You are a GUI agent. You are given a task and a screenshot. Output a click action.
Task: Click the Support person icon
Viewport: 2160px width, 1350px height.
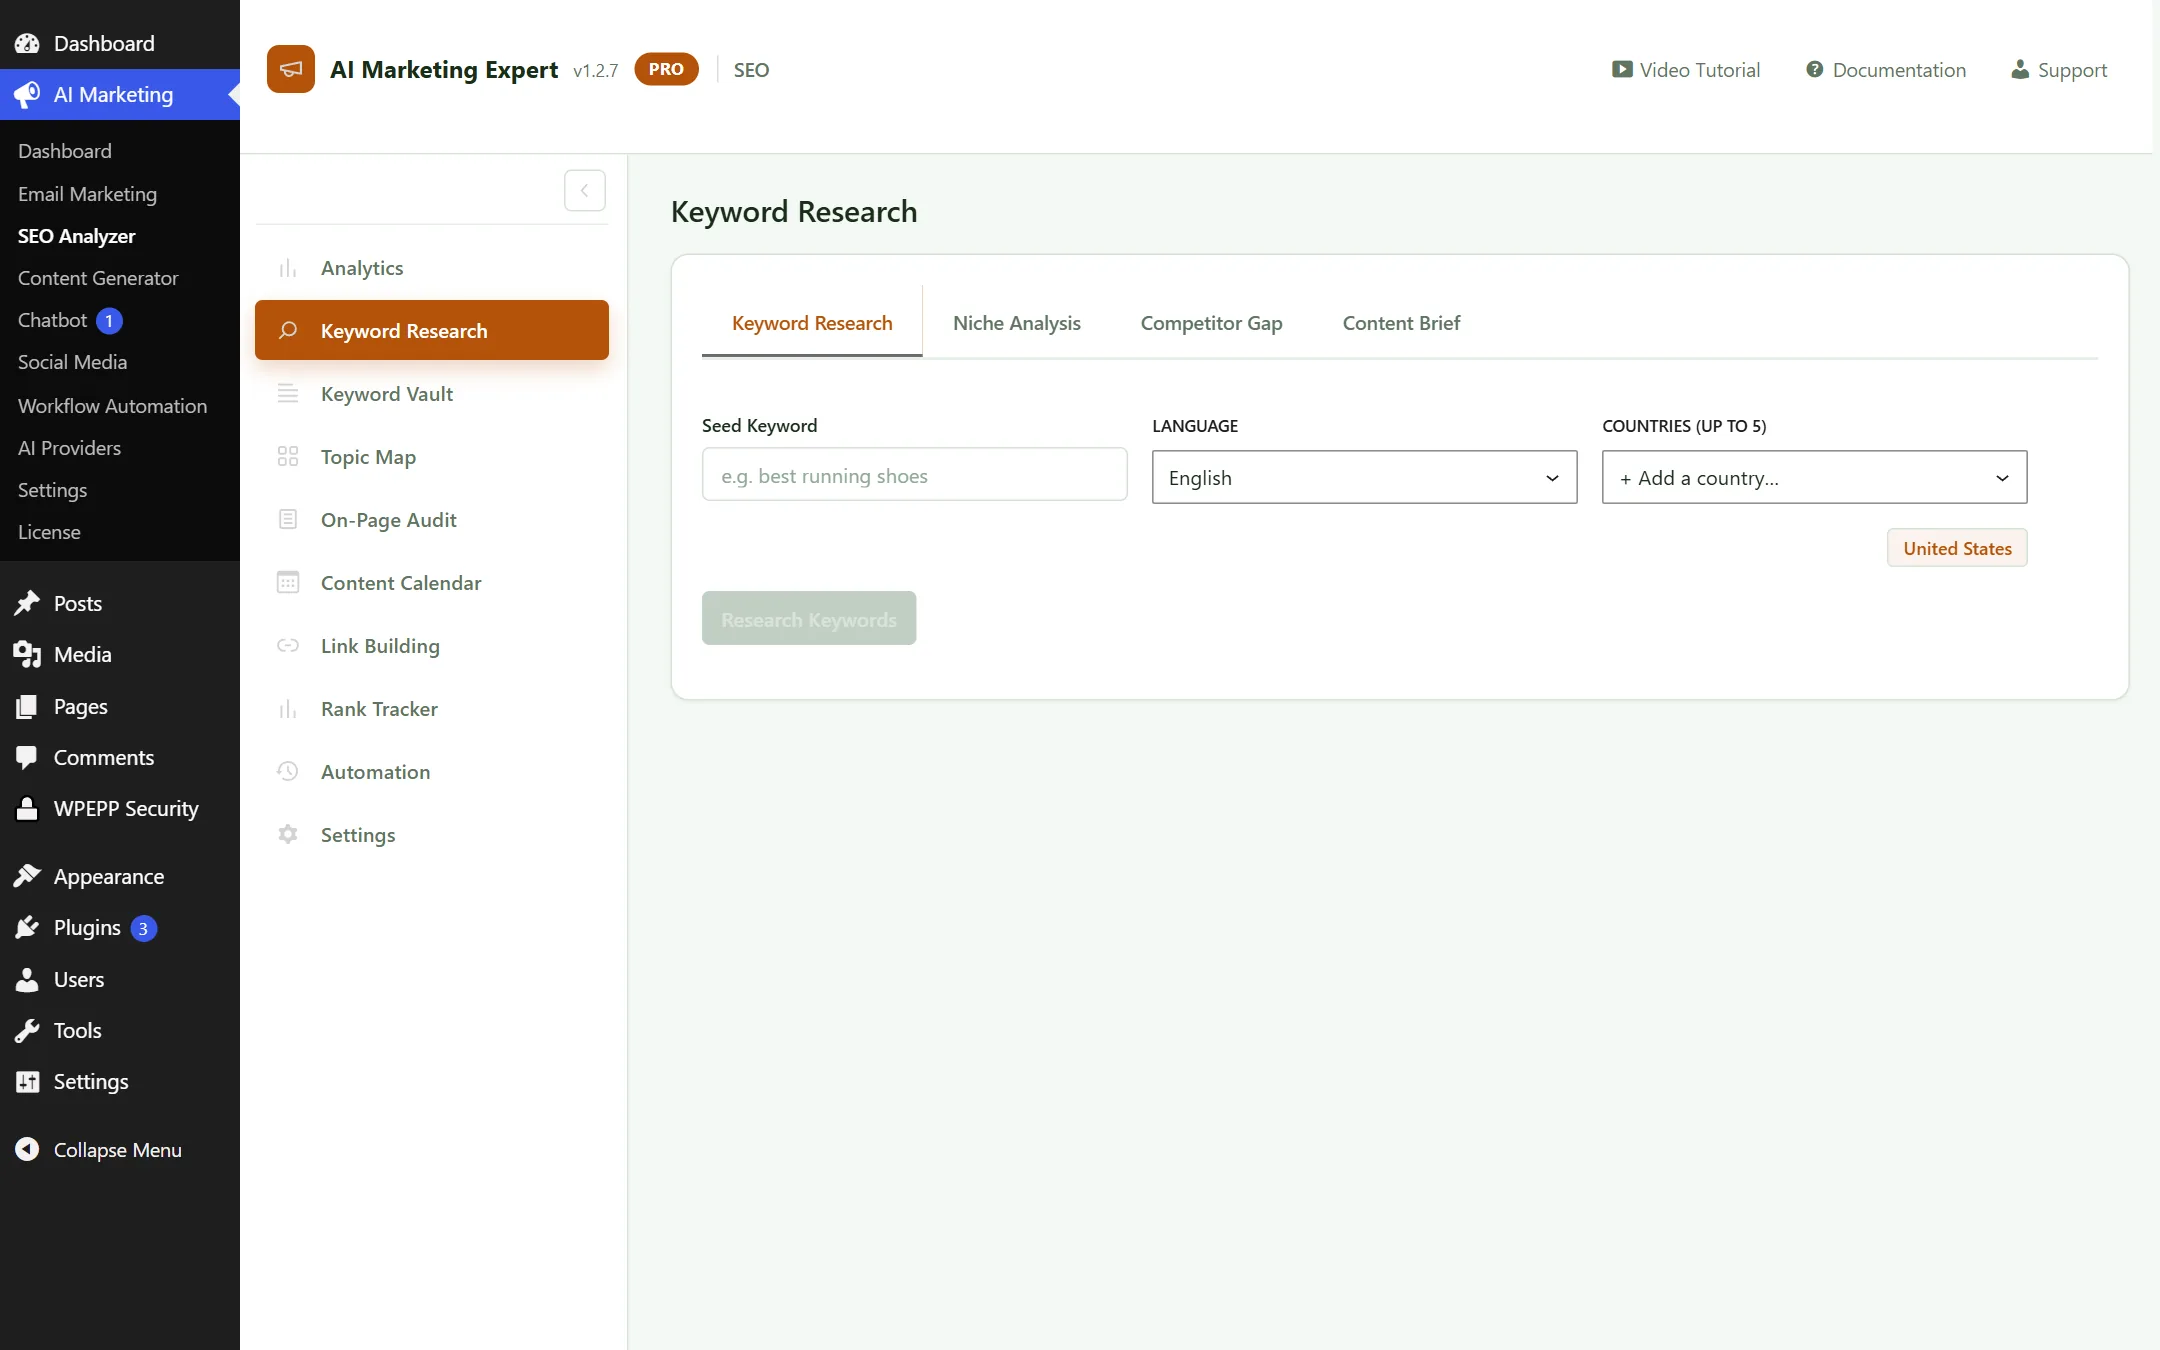pos(2020,69)
